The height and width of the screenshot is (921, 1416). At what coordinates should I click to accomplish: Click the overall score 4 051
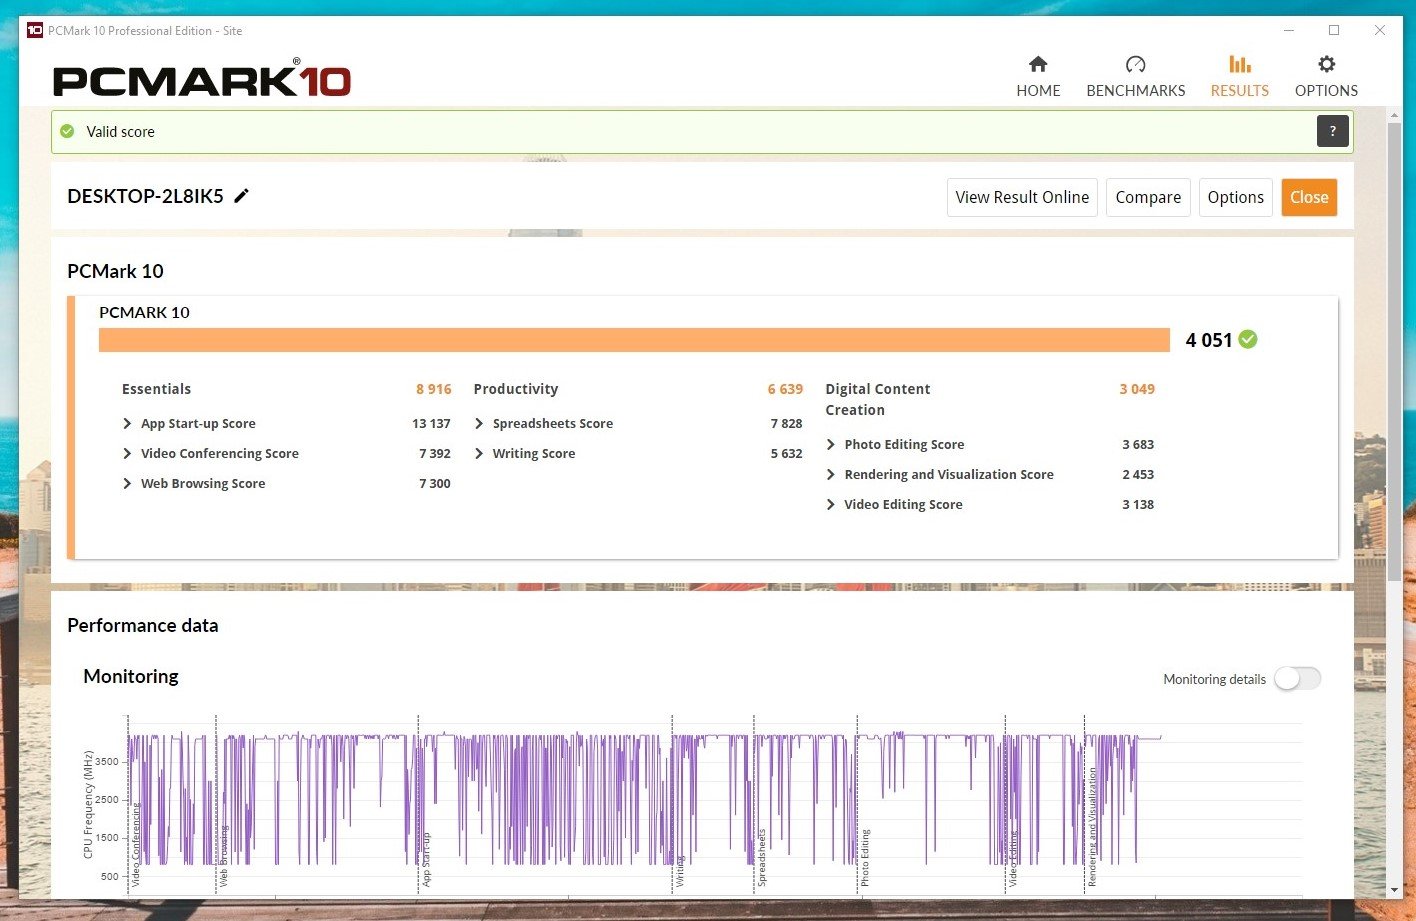pos(1209,340)
